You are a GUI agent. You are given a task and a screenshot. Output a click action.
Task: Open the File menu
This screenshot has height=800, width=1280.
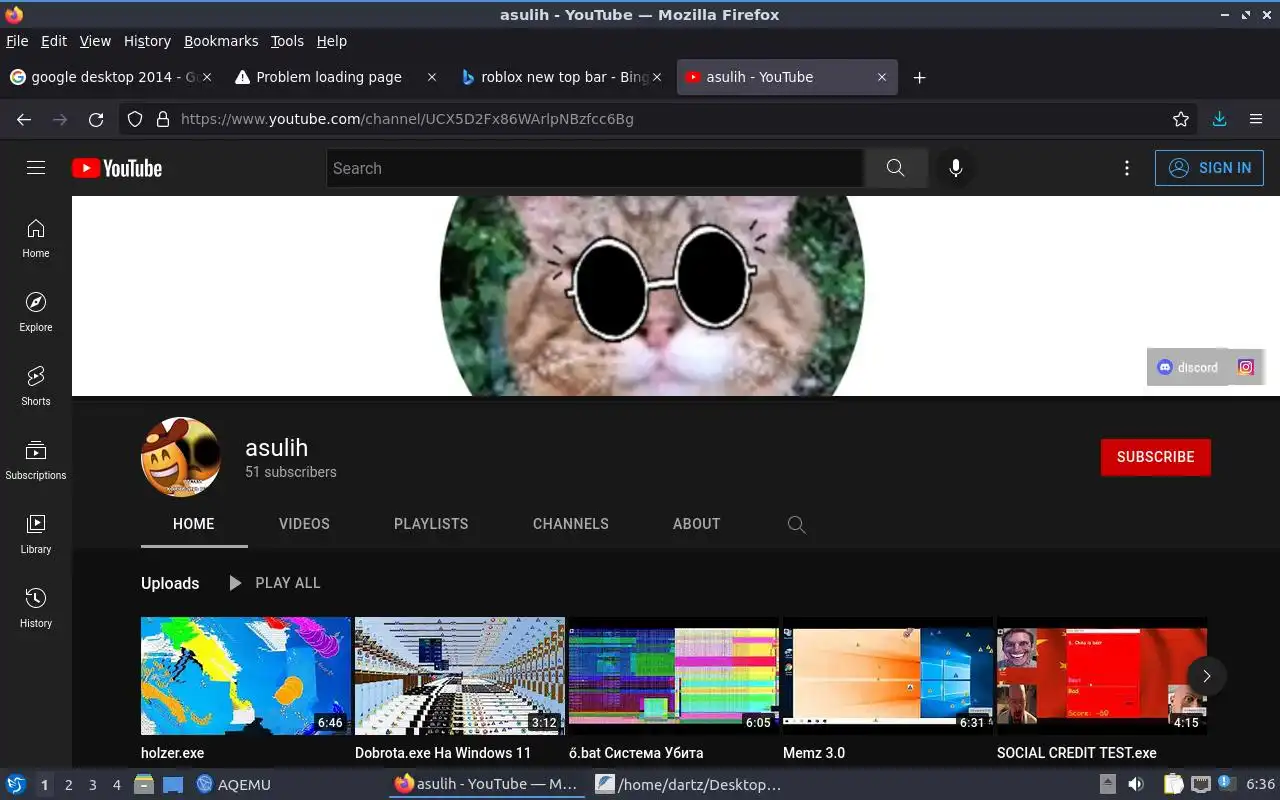(x=17, y=41)
